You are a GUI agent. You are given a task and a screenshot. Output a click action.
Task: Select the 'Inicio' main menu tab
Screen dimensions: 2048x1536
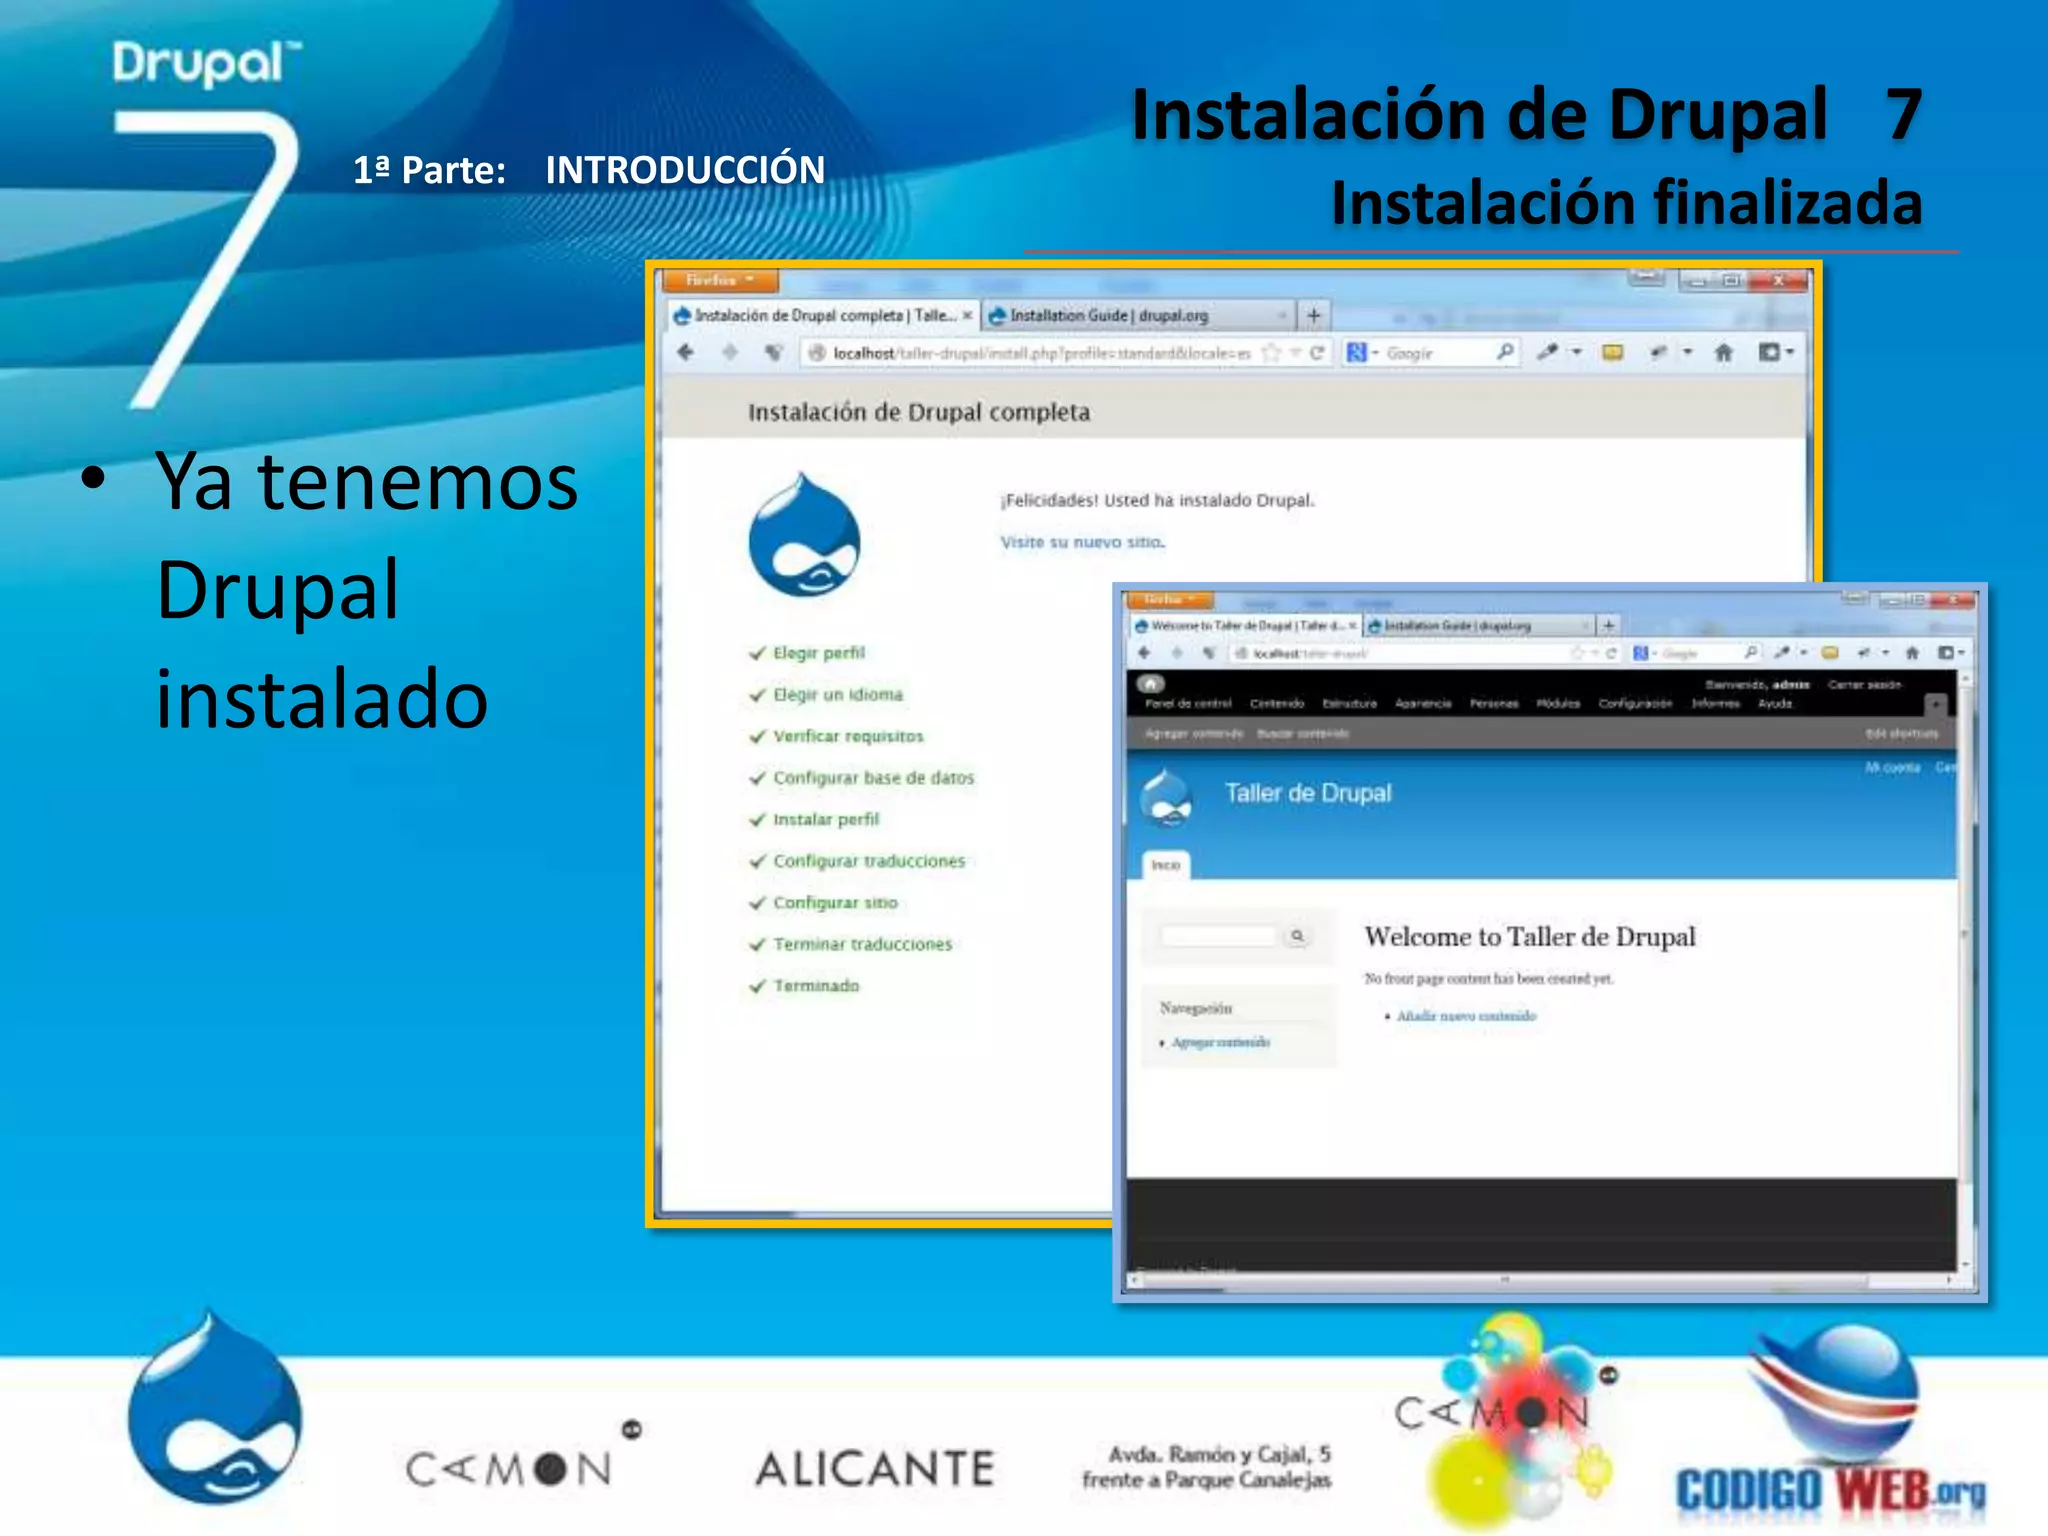pyautogui.click(x=1166, y=865)
